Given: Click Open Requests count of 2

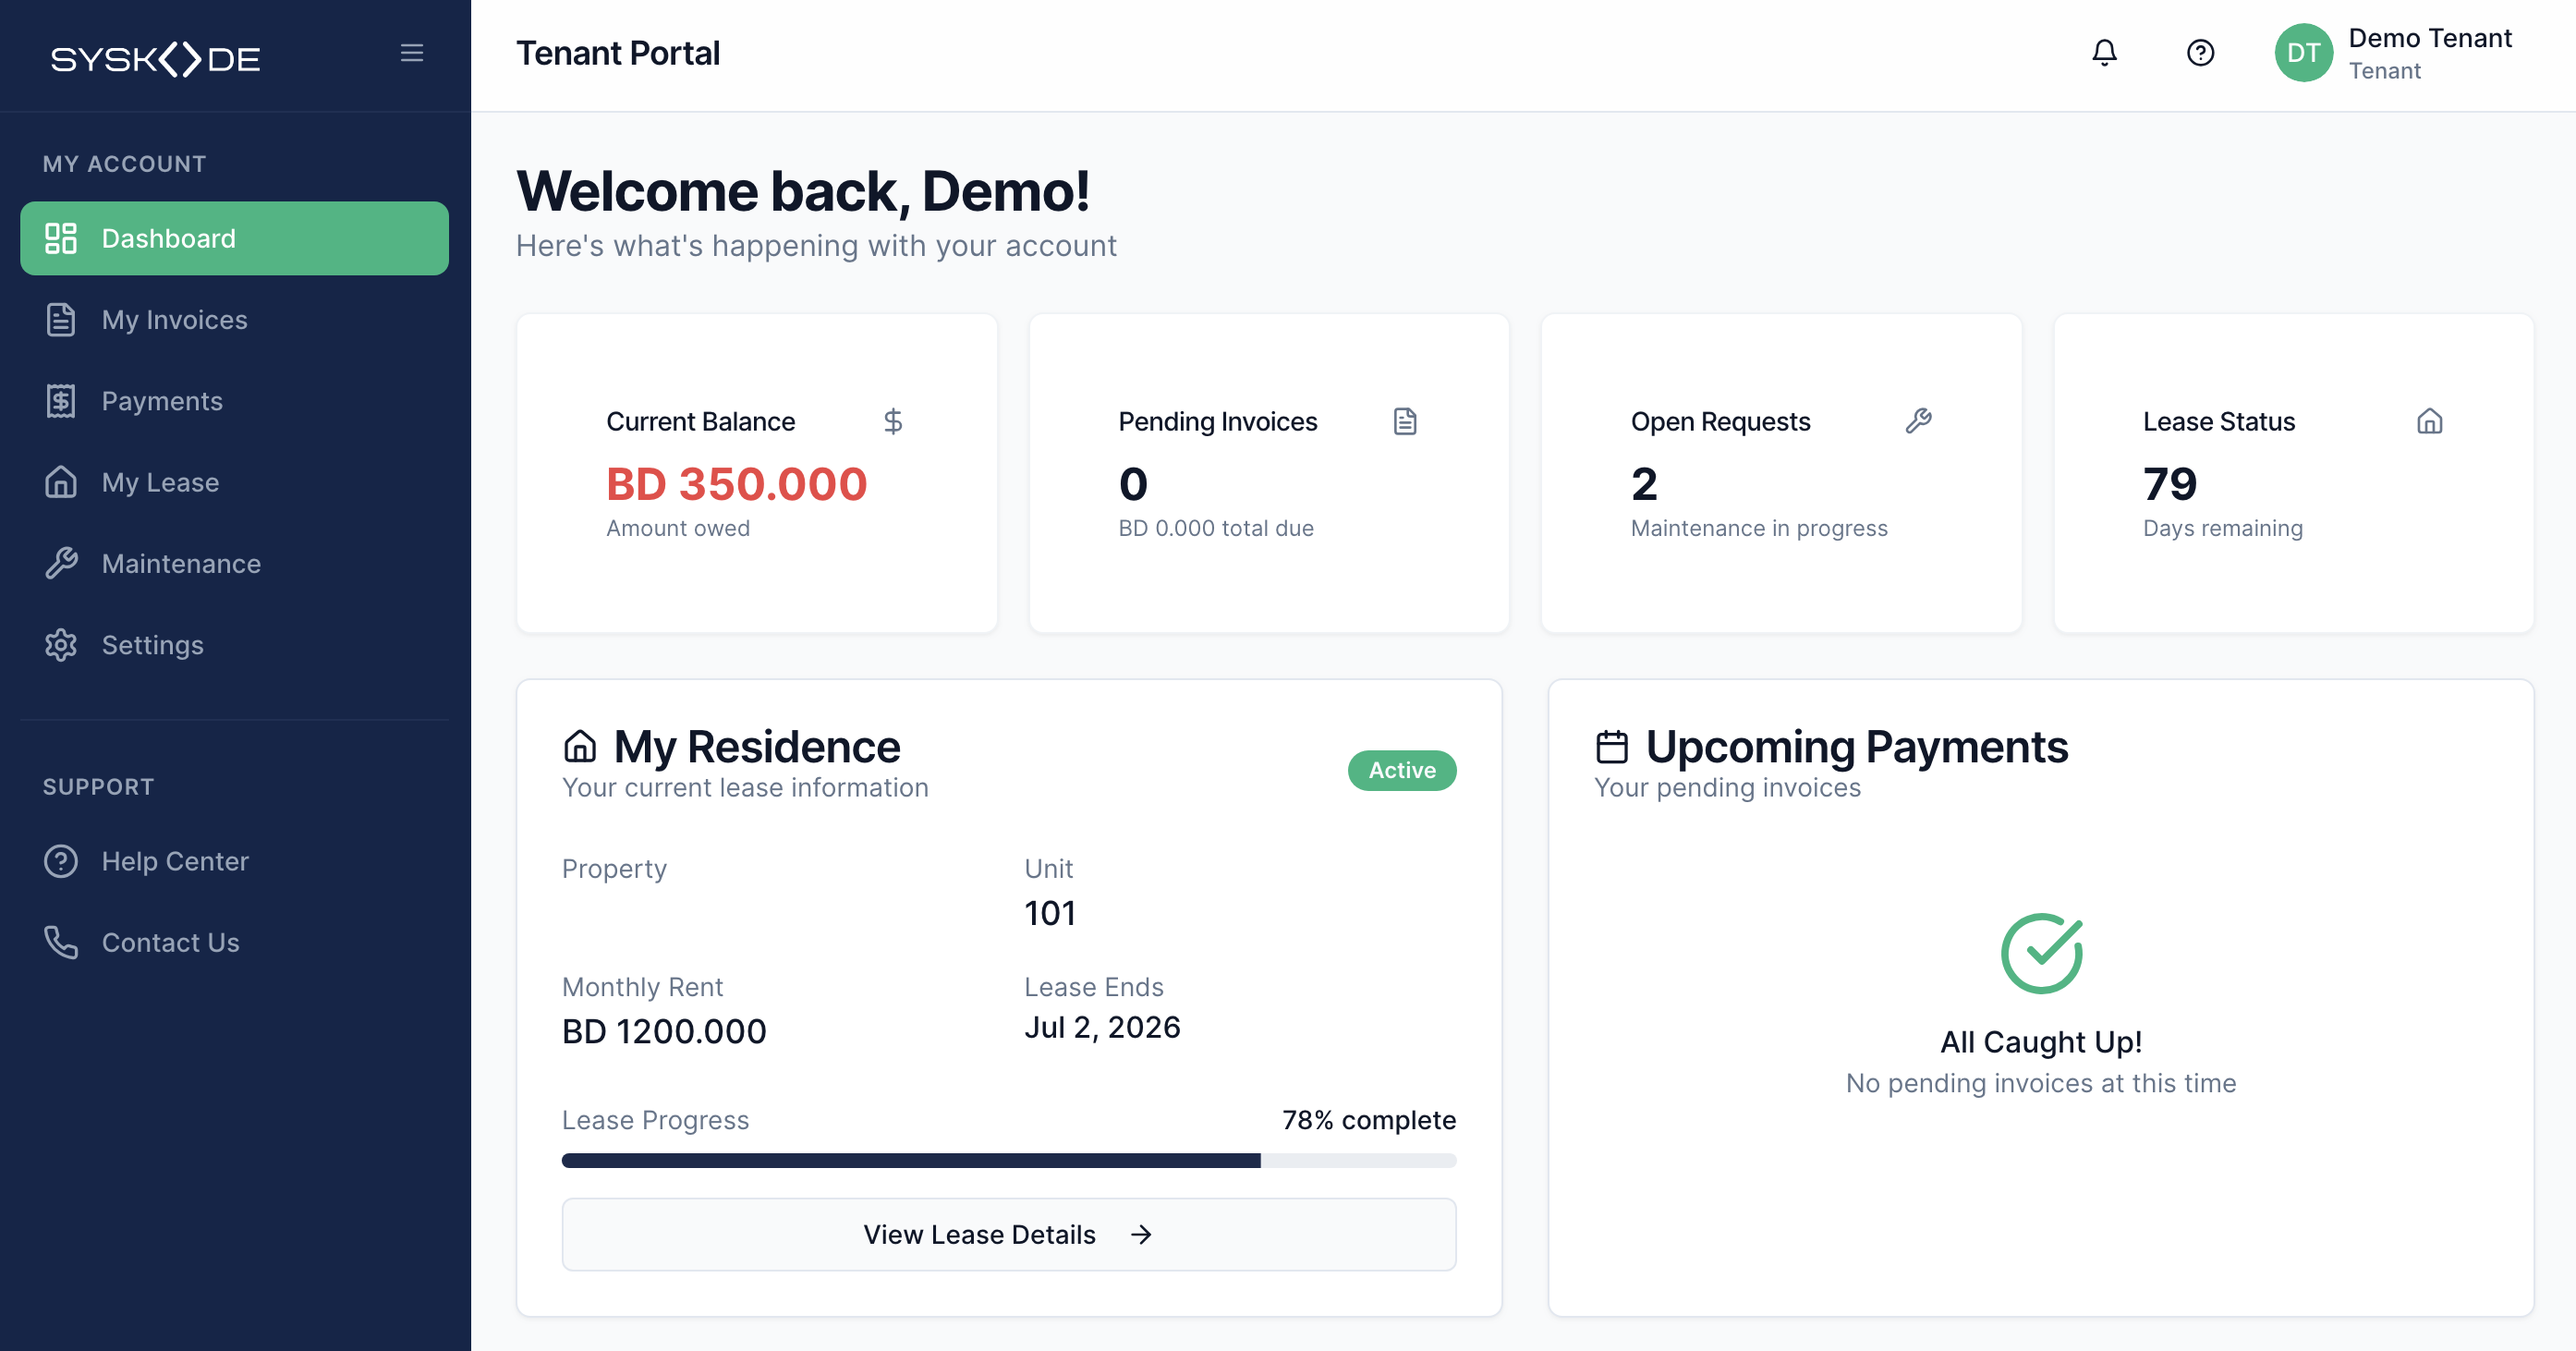Looking at the screenshot, I should click(x=1644, y=484).
